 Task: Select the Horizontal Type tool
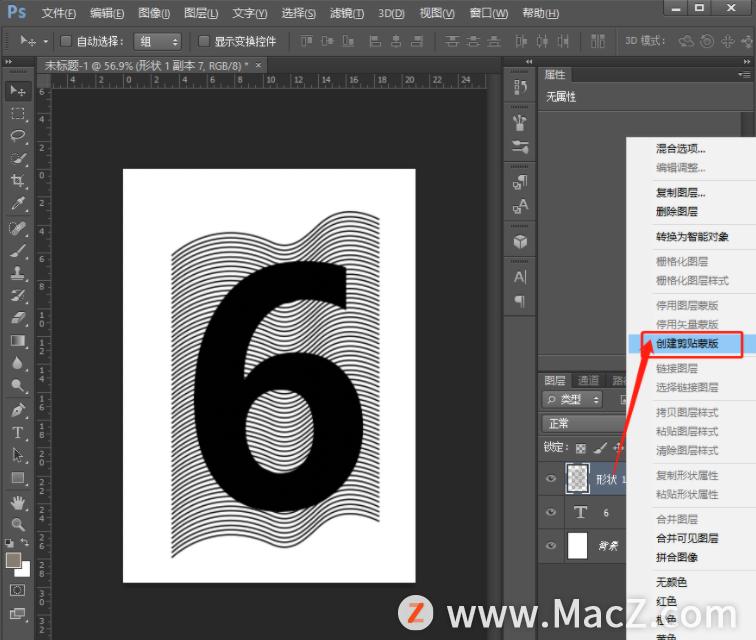pyautogui.click(x=18, y=433)
